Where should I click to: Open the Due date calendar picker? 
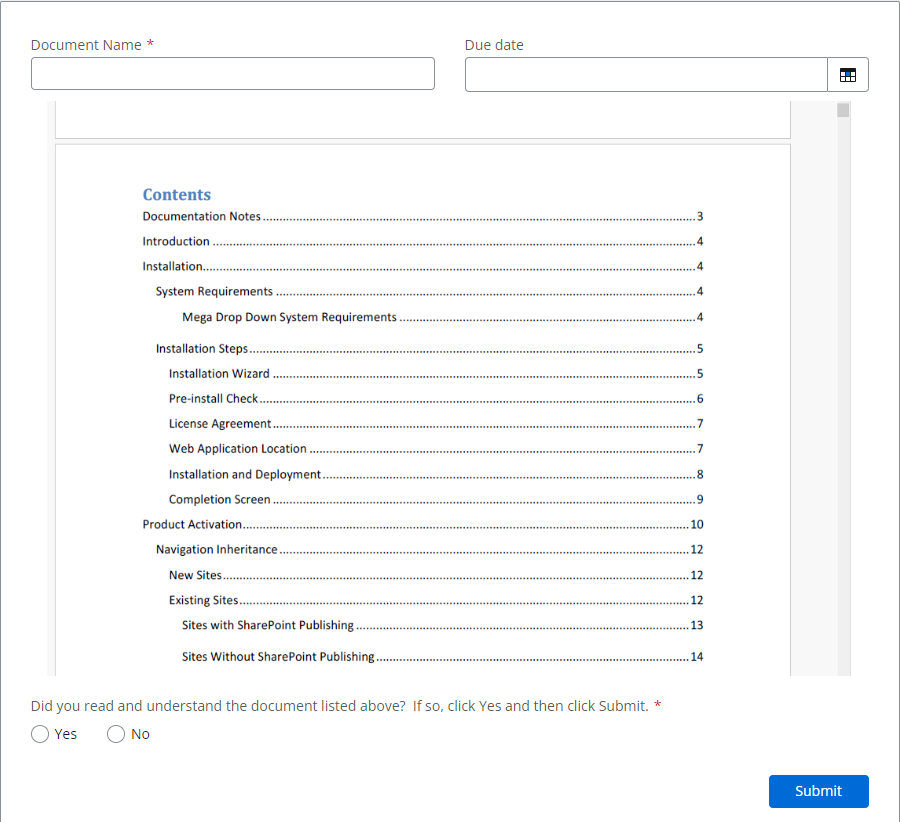pyautogui.click(x=847, y=75)
